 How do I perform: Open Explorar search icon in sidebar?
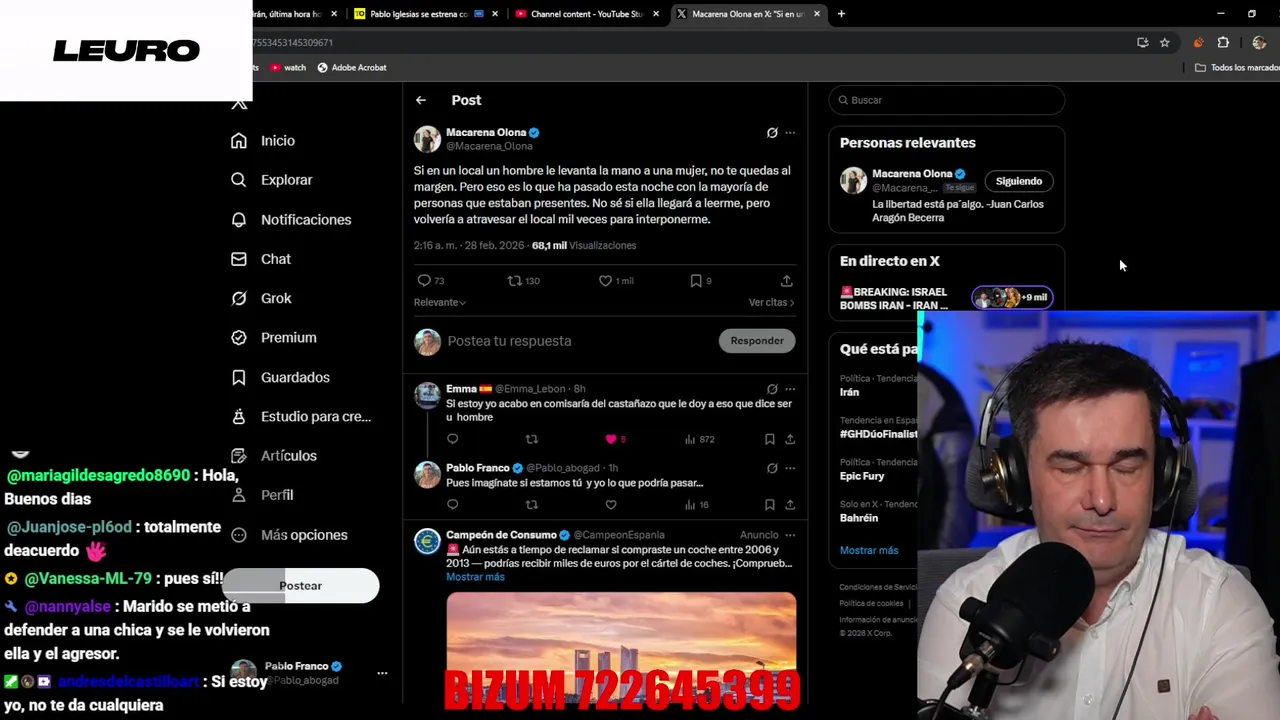tap(238, 180)
